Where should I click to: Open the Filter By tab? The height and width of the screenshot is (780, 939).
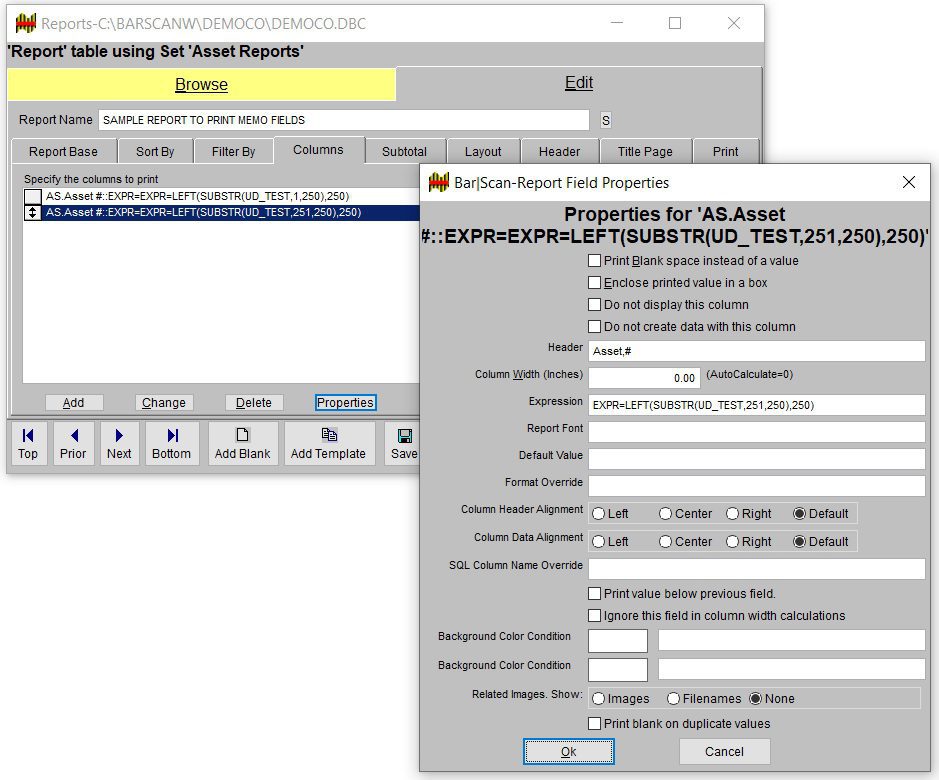[234, 152]
